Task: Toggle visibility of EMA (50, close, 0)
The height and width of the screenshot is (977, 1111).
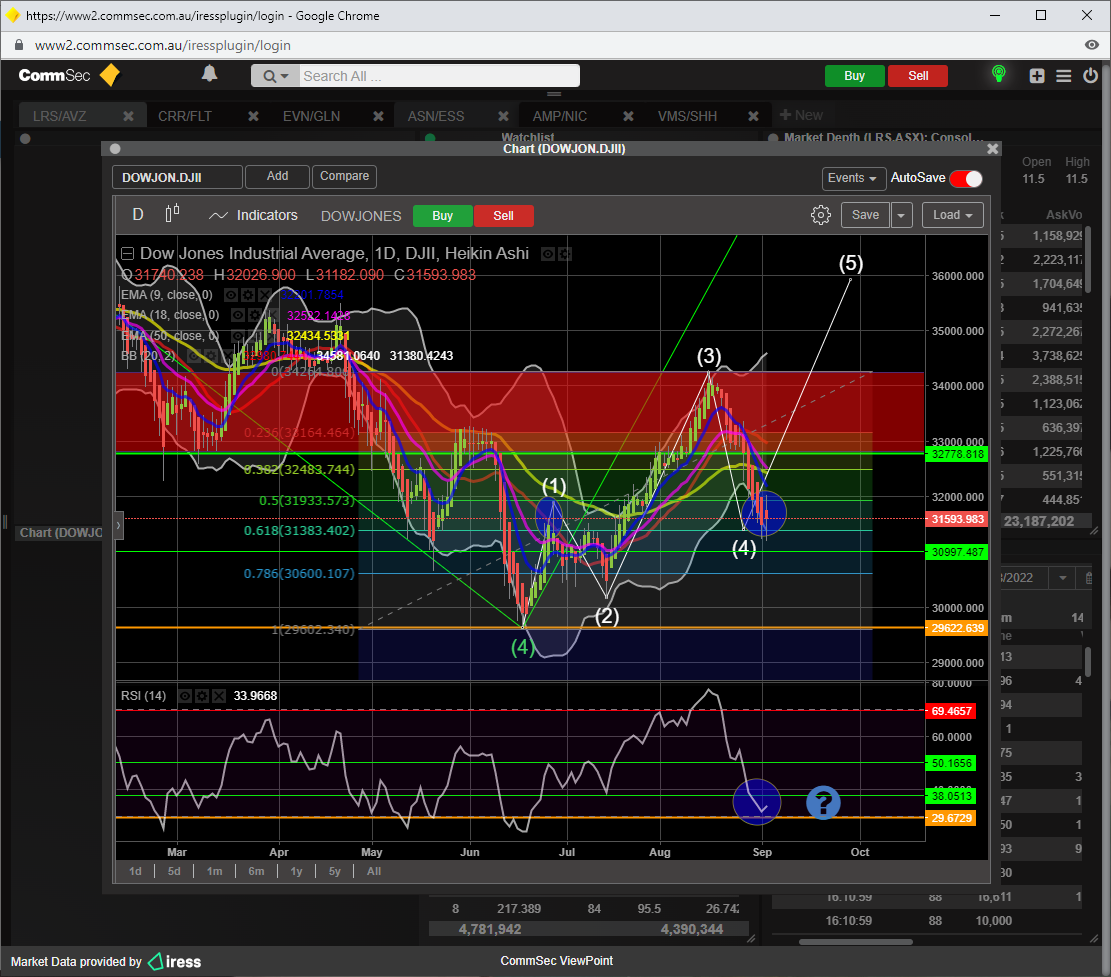Action: pyautogui.click(x=238, y=335)
